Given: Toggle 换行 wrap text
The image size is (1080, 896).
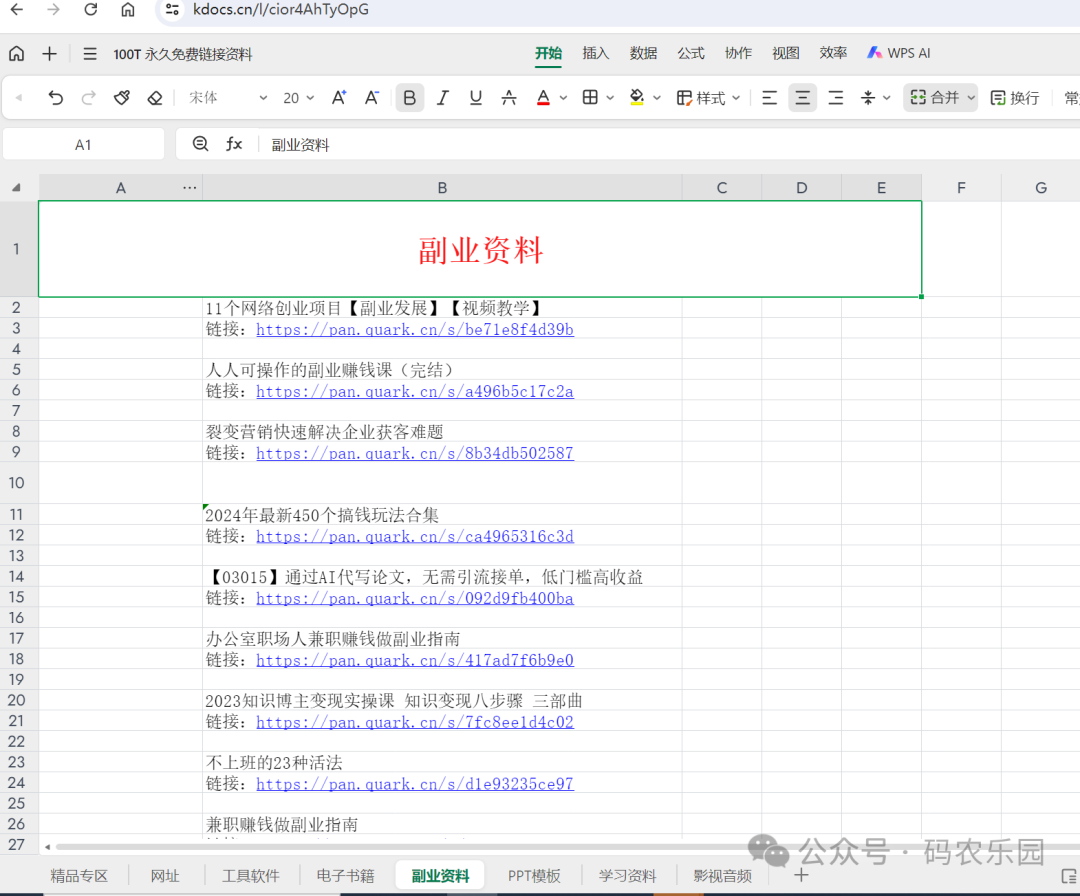Looking at the screenshot, I should 1015,98.
